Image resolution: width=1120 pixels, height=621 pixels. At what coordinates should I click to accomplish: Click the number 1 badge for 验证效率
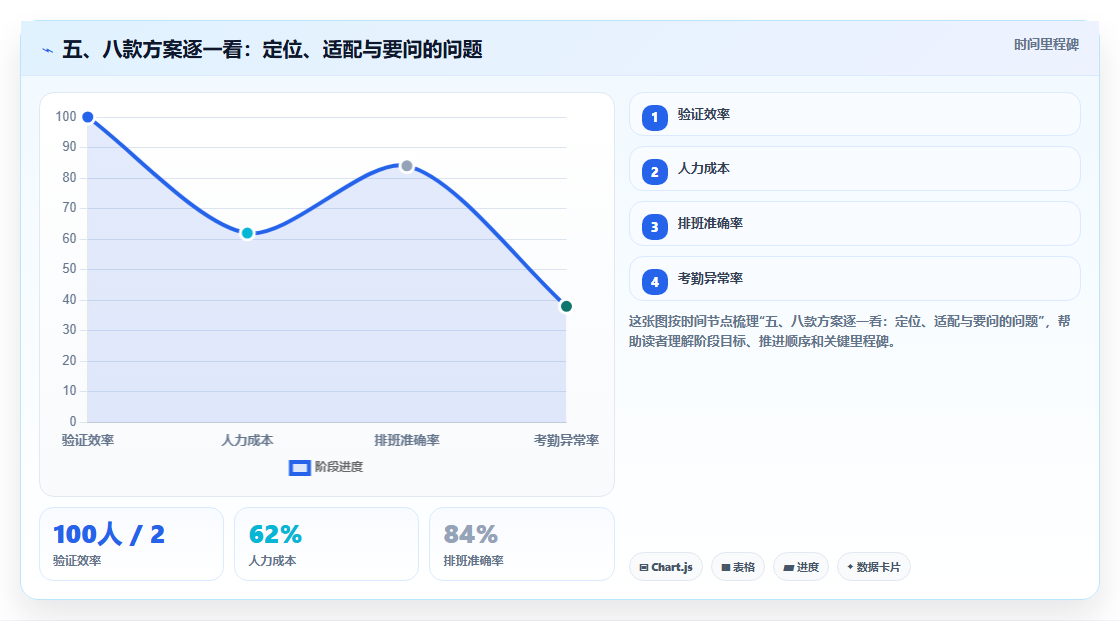coord(654,117)
